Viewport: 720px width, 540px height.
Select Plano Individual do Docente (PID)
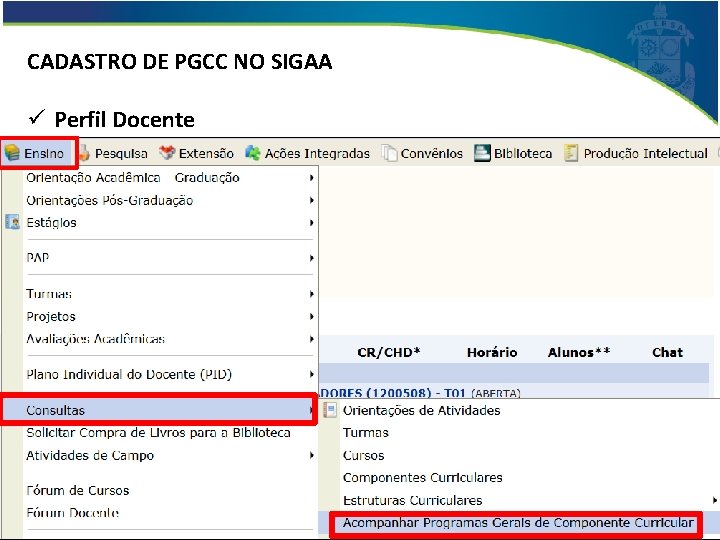tap(159, 374)
